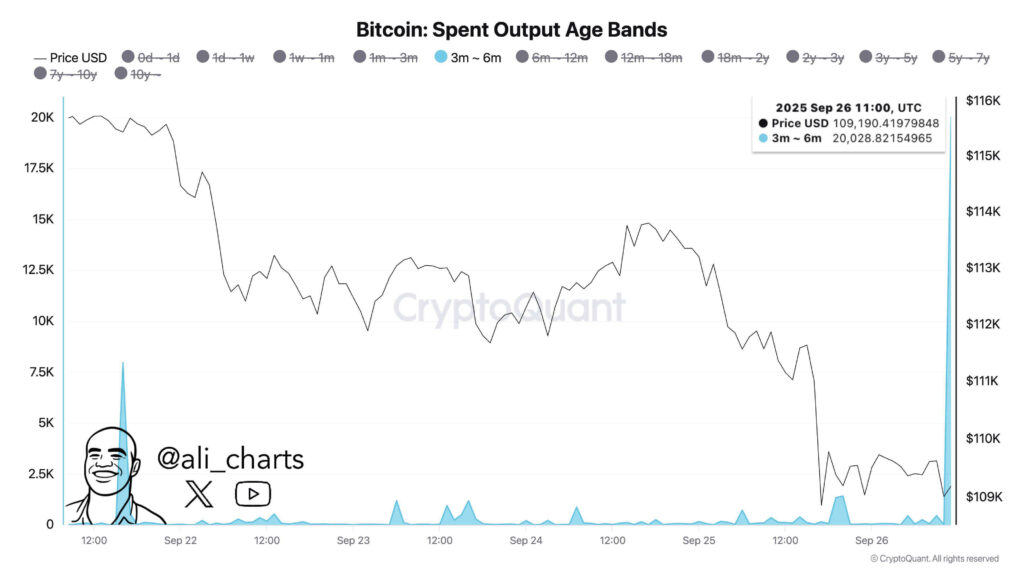Click the YouTube play icon
This screenshot has width=1024, height=576.
tap(252, 493)
